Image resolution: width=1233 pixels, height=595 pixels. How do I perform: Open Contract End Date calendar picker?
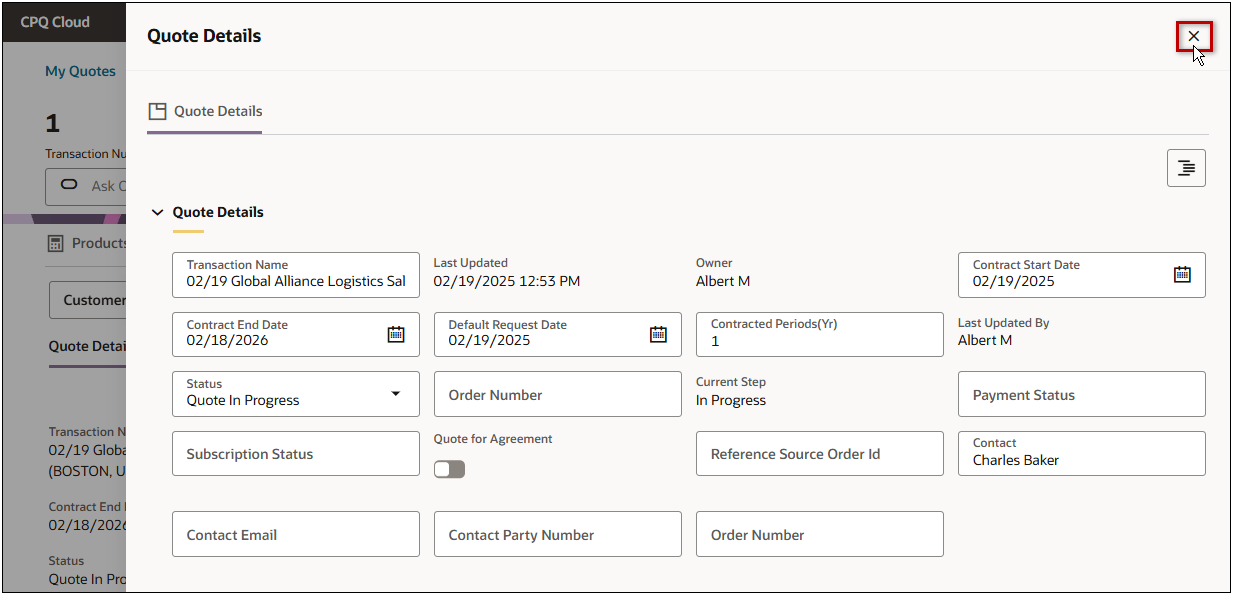coord(396,334)
